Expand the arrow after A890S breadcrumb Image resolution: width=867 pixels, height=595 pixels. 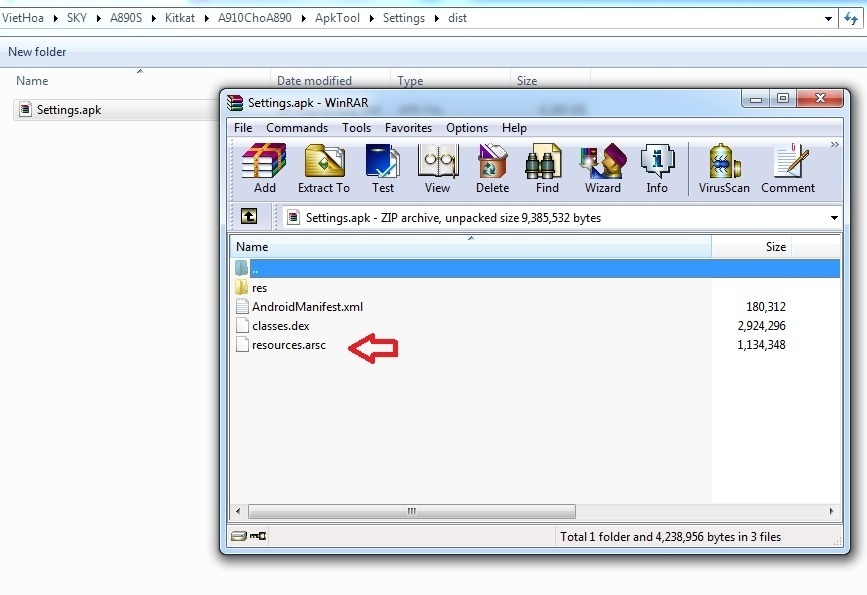[x=153, y=18]
